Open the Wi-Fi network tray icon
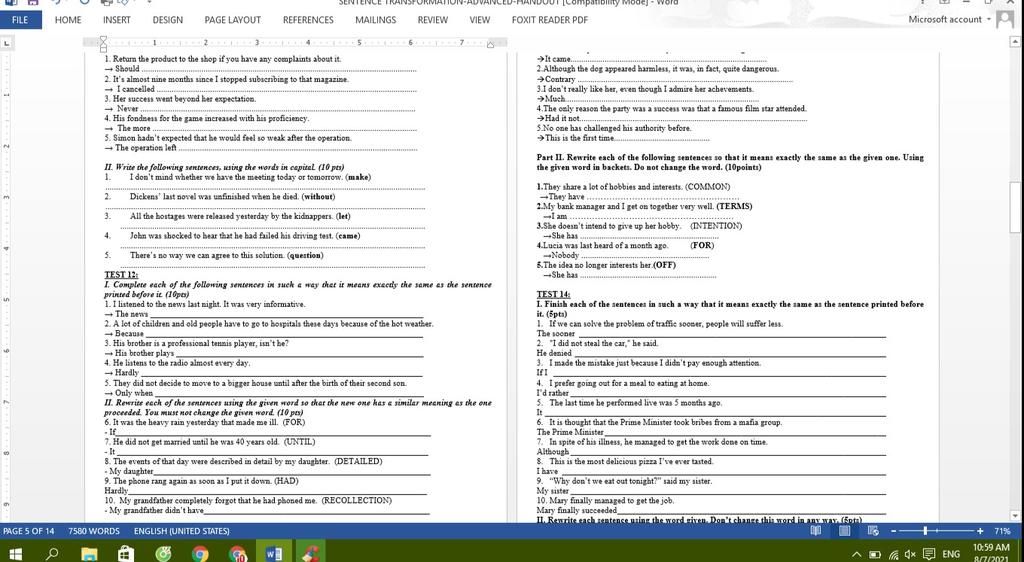 point(893,555)
